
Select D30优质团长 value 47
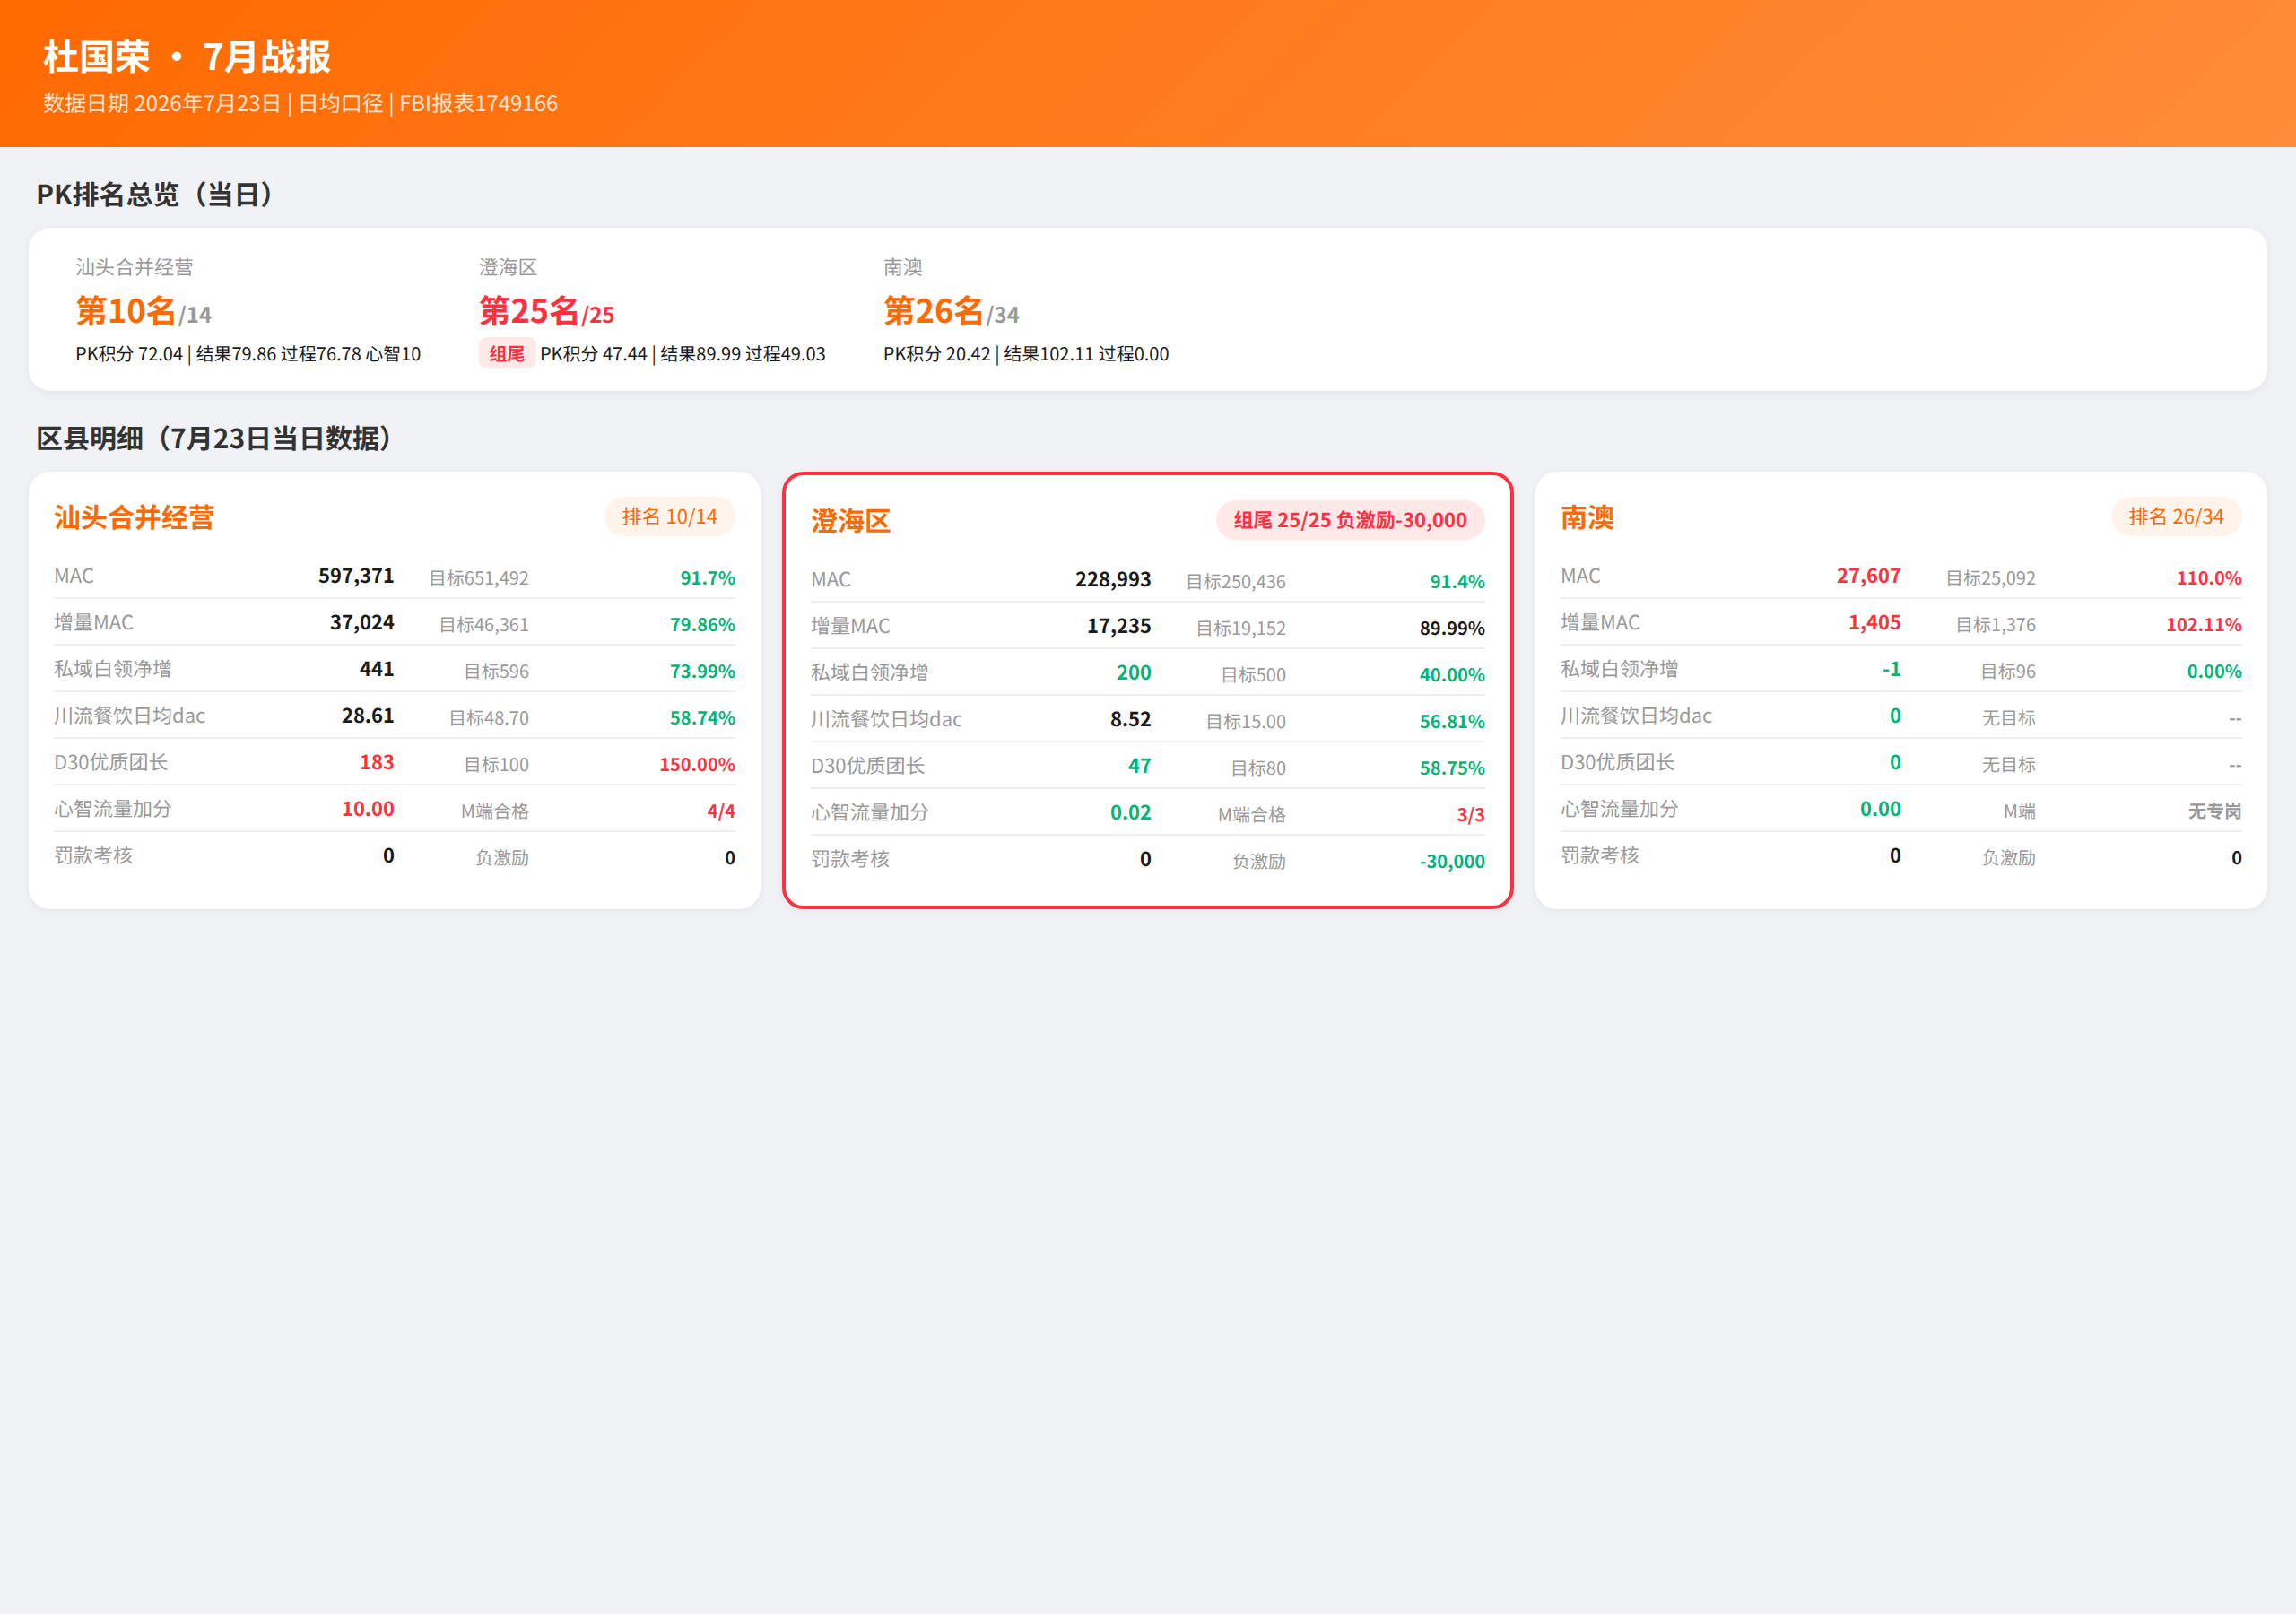[1140, 766]
